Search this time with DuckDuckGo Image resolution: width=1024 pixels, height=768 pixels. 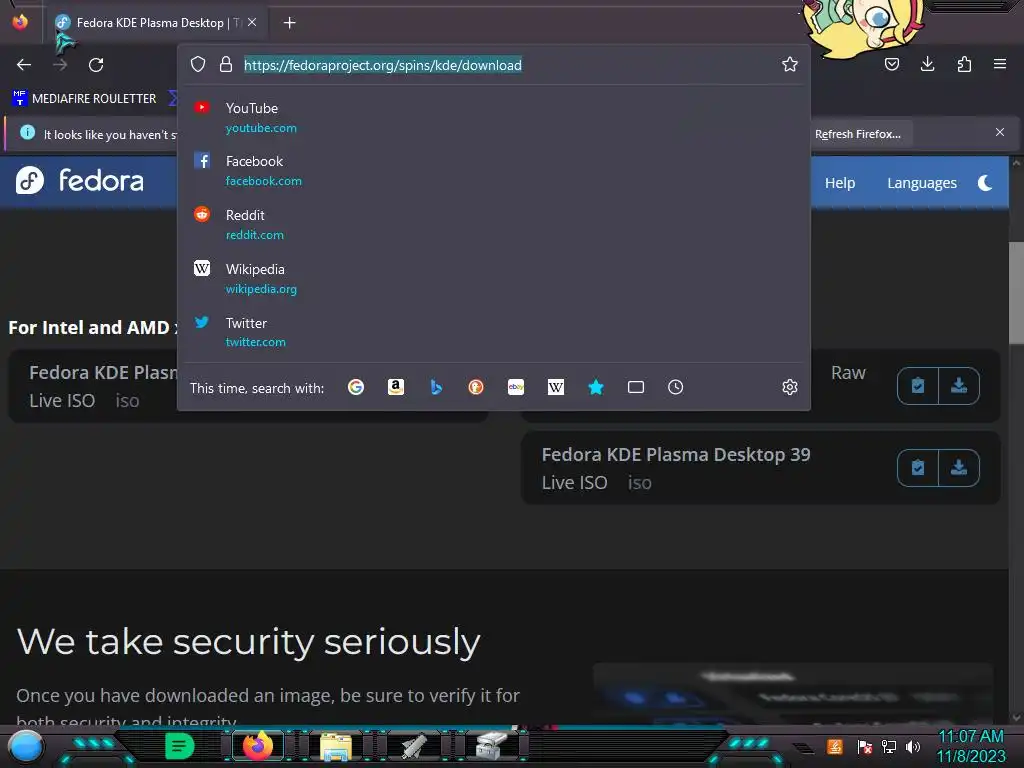pyautogui.click(x=476, y=387)
